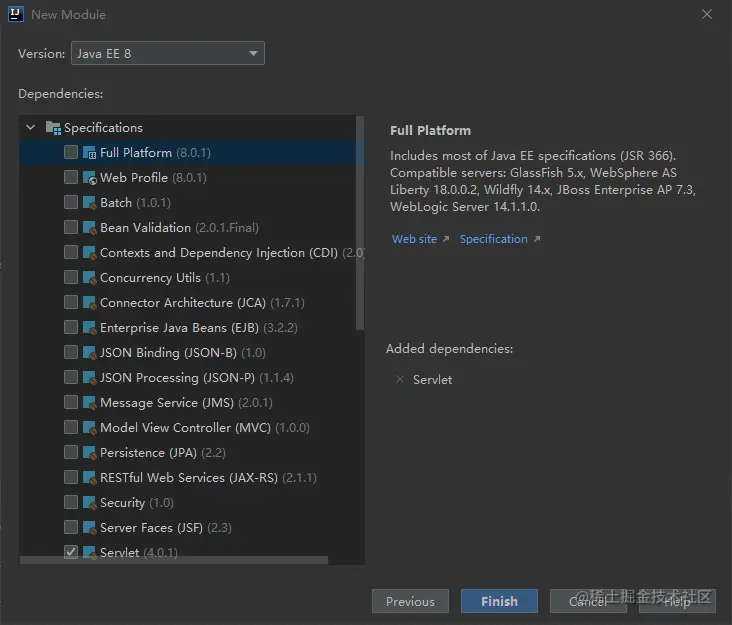
Task: Enable the Bean Validation checkbox
Action: 71,227
